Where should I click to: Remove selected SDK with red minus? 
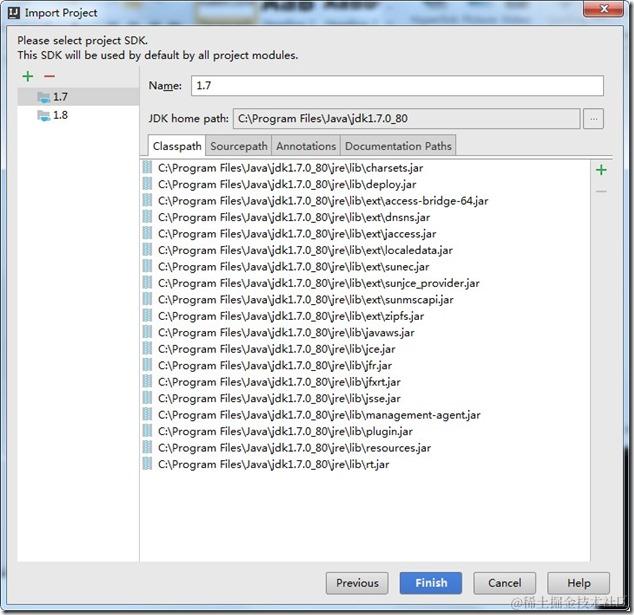(49, 76)
